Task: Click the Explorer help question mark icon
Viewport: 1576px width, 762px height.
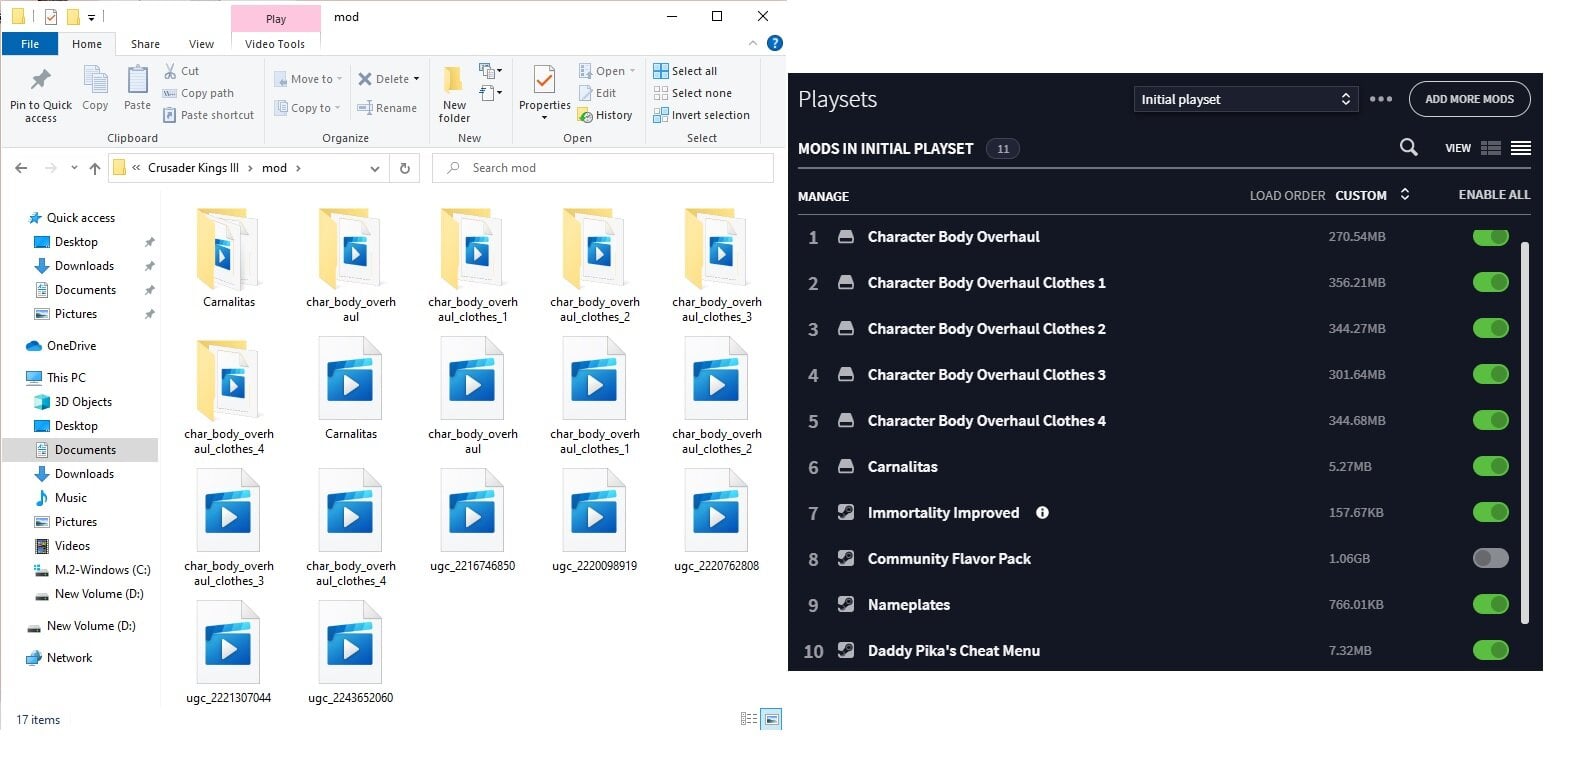Action: (774, 43)
